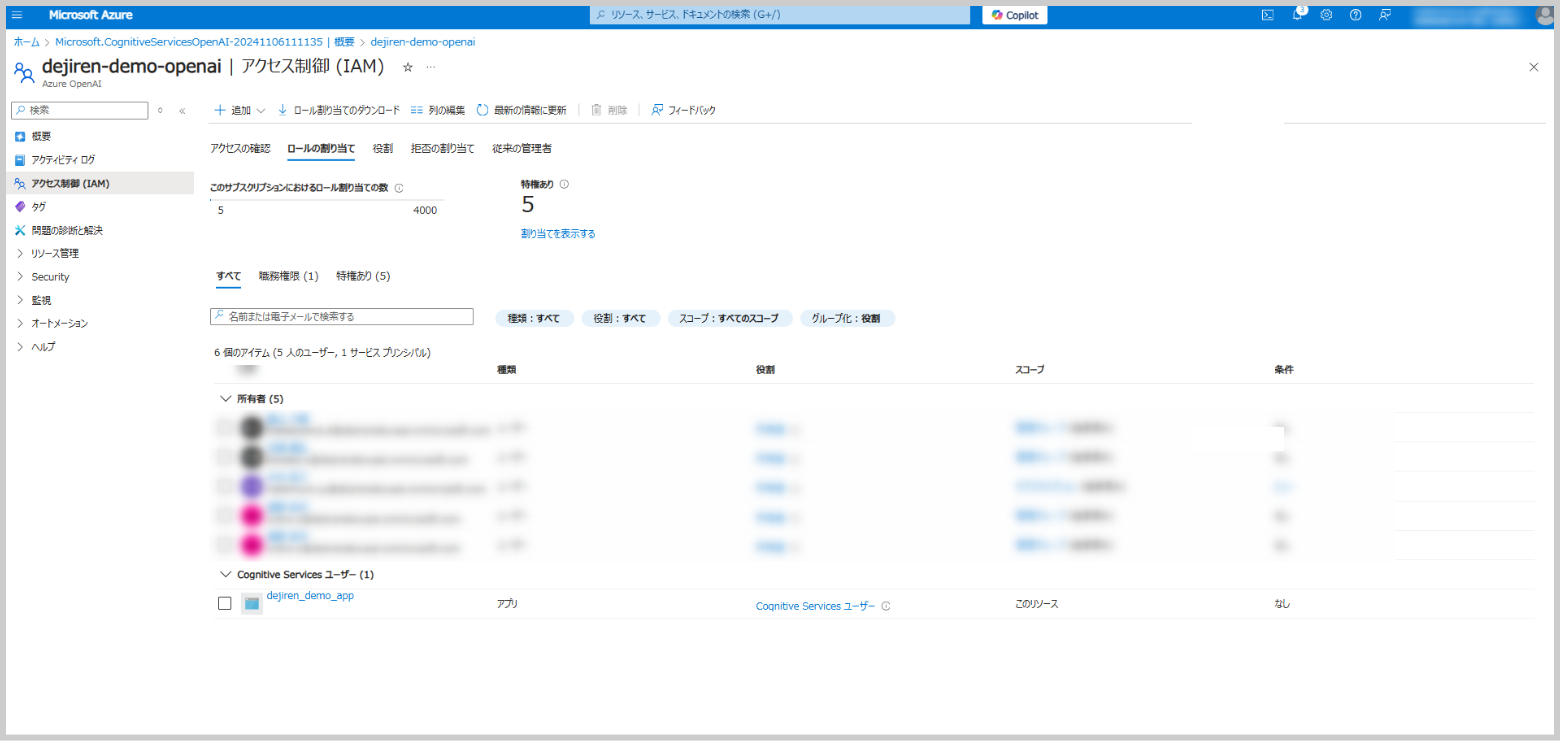Switch to the 従来の管理者 tab
This screenshot has width=1560, height=741.
[x=522, y=148]
